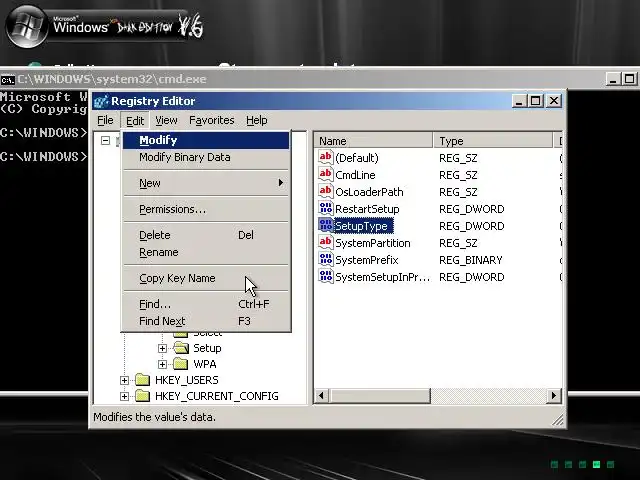Expand the HKEY_USERS hive
The image size is (640, 480).
(x=124, y=380)
